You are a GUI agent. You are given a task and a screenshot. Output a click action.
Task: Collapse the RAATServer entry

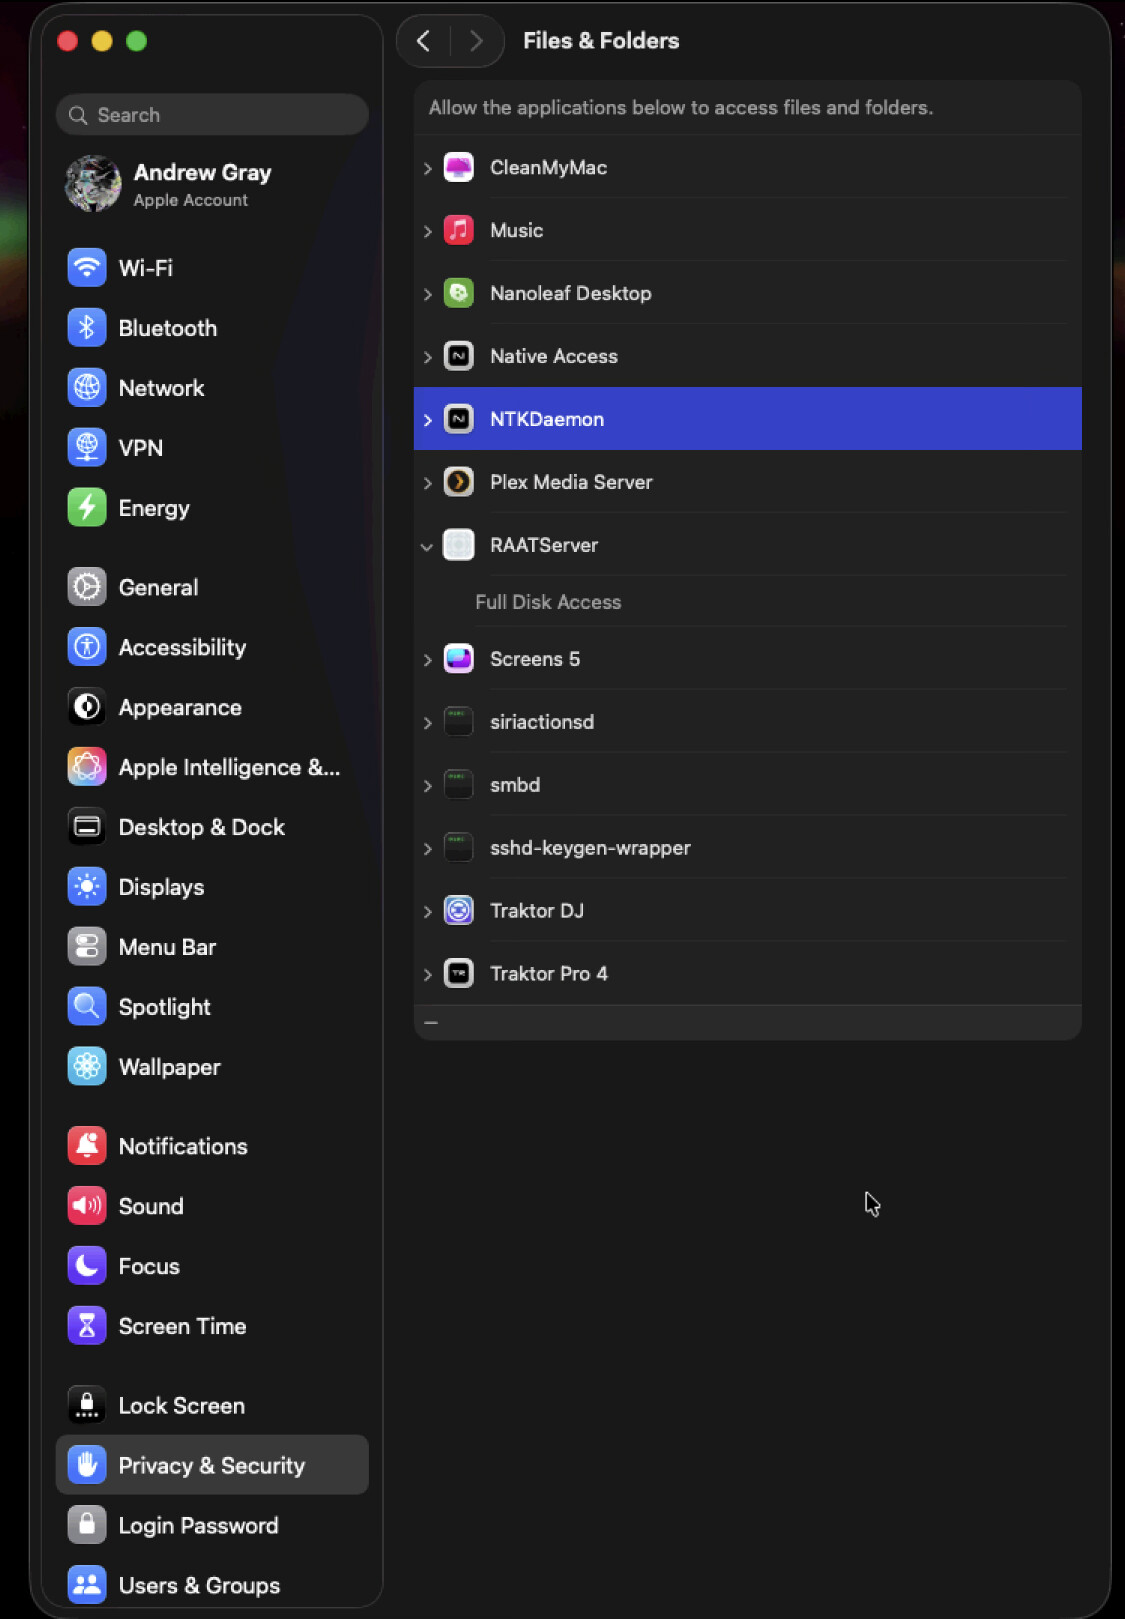[427, 546]
